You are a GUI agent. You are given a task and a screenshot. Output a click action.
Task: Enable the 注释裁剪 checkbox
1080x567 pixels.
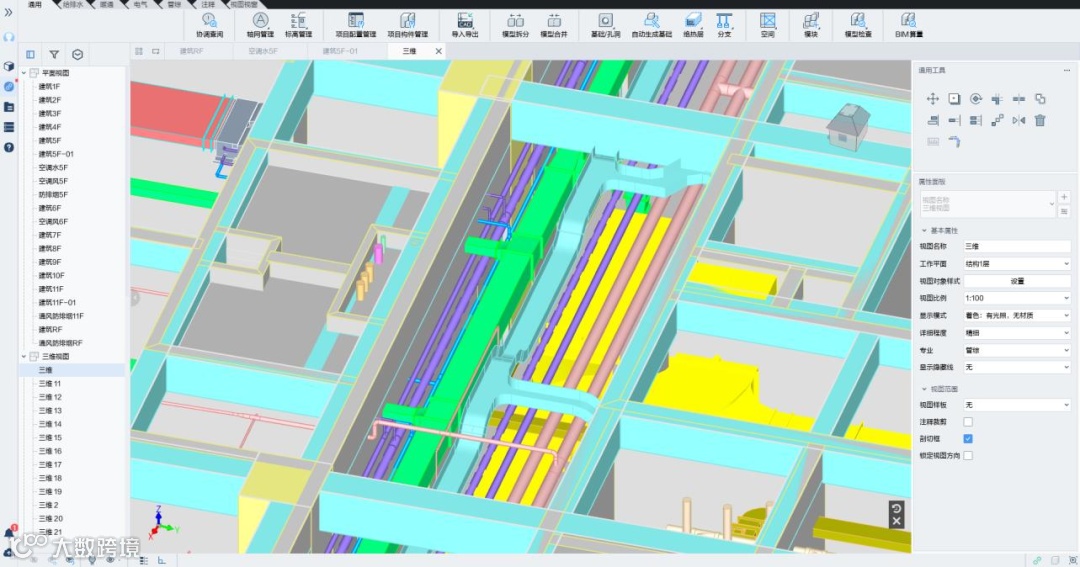[x=967, y=422]
